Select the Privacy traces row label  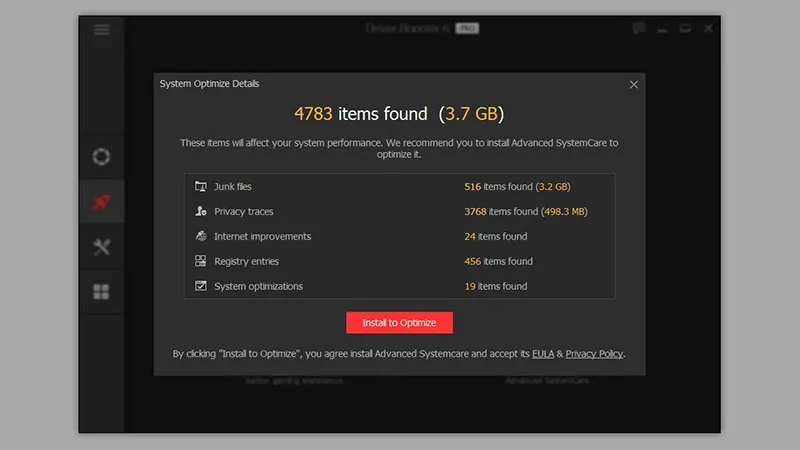243,212
